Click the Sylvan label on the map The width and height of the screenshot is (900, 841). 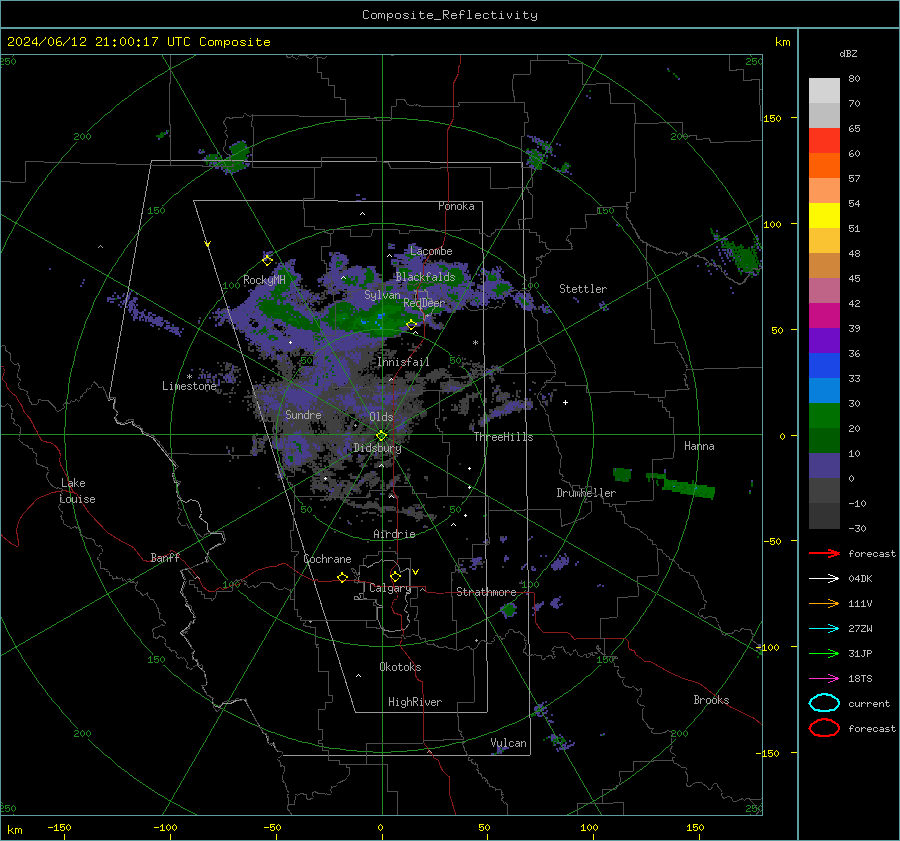[382, 295]
